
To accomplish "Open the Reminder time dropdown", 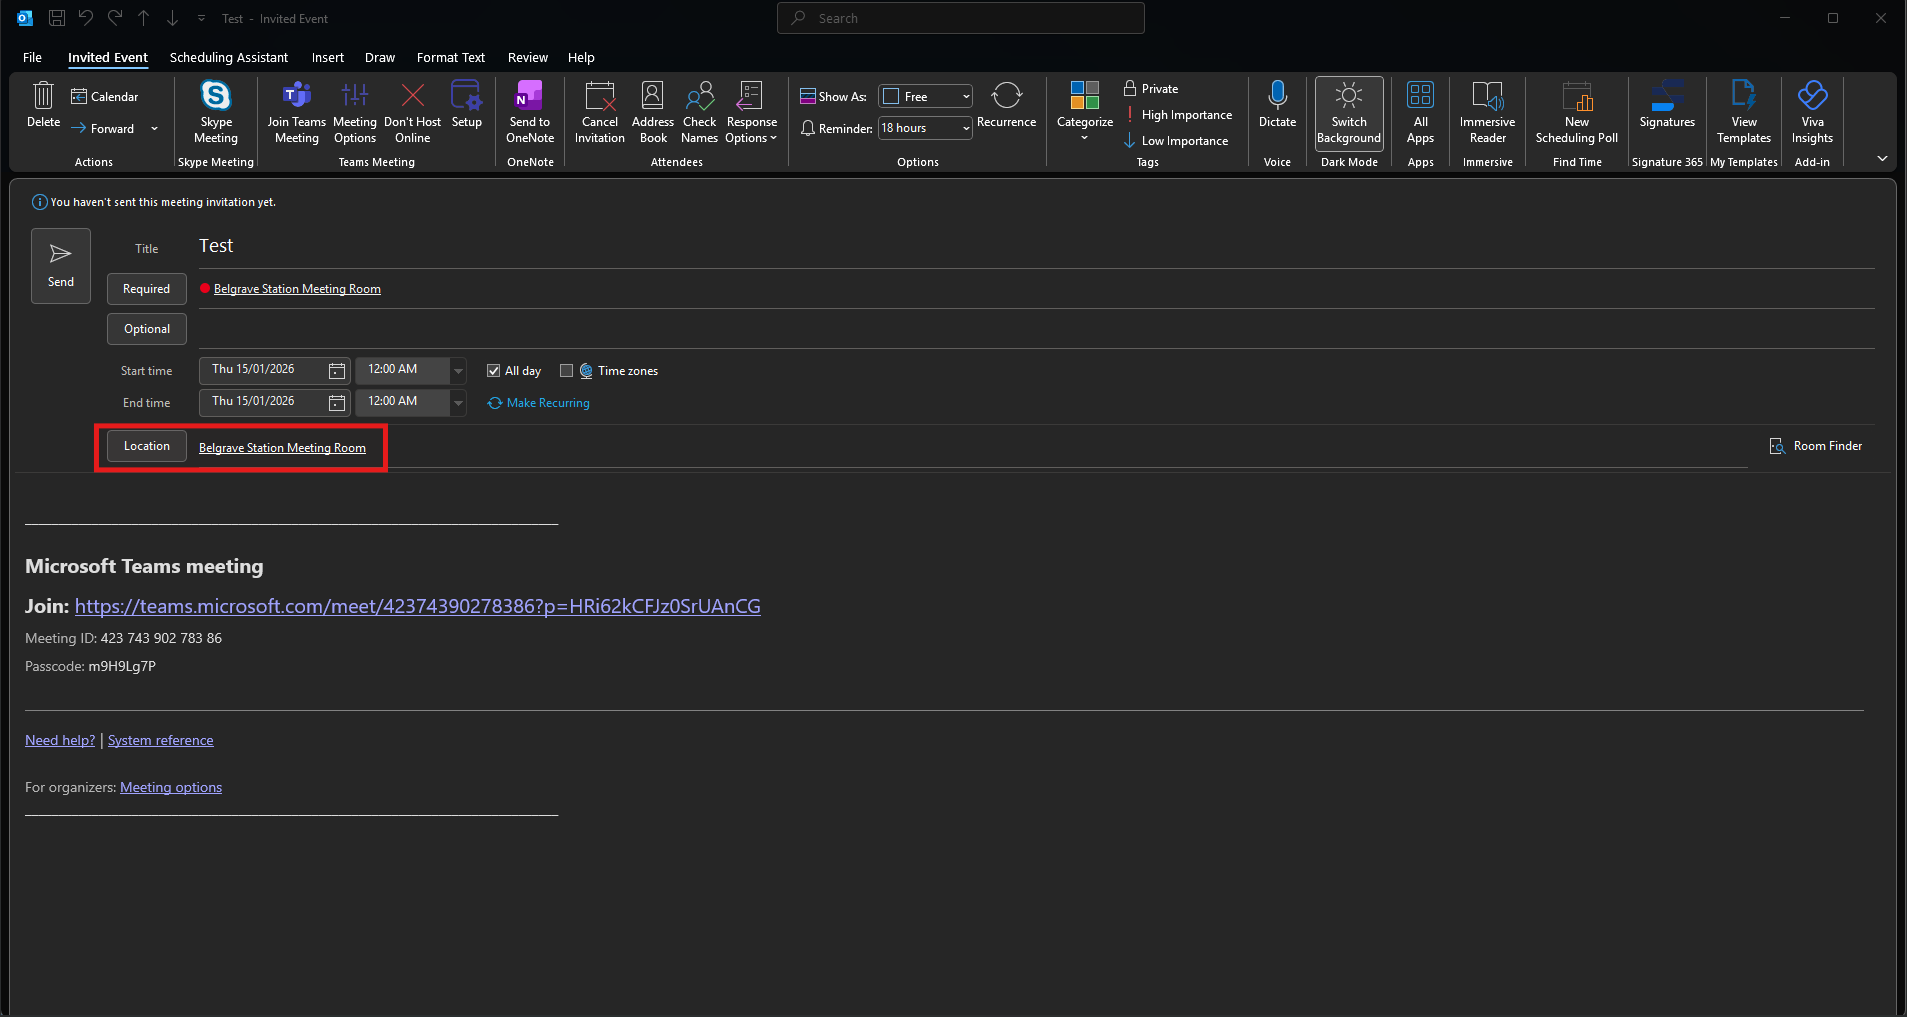I will pos(966,128).
